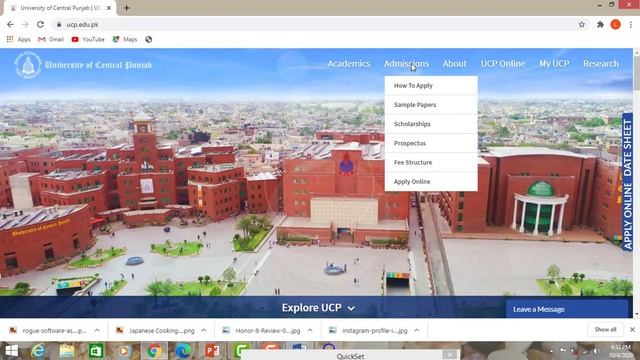
Task: Expand options for instagram-profile download
Action: coord(417,330)
